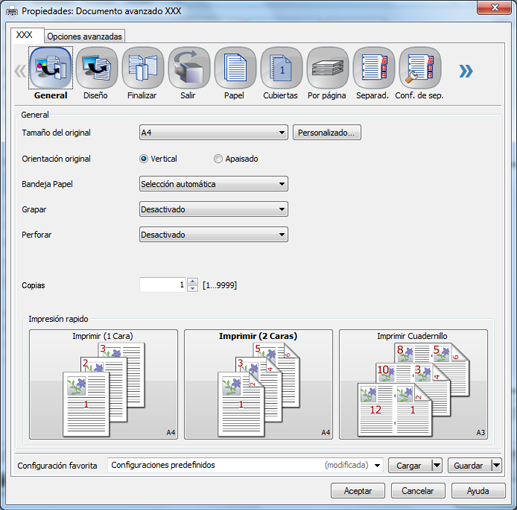Open the Bandeja Papel dropdown
The image size is (517, 510).
point(213,184)
